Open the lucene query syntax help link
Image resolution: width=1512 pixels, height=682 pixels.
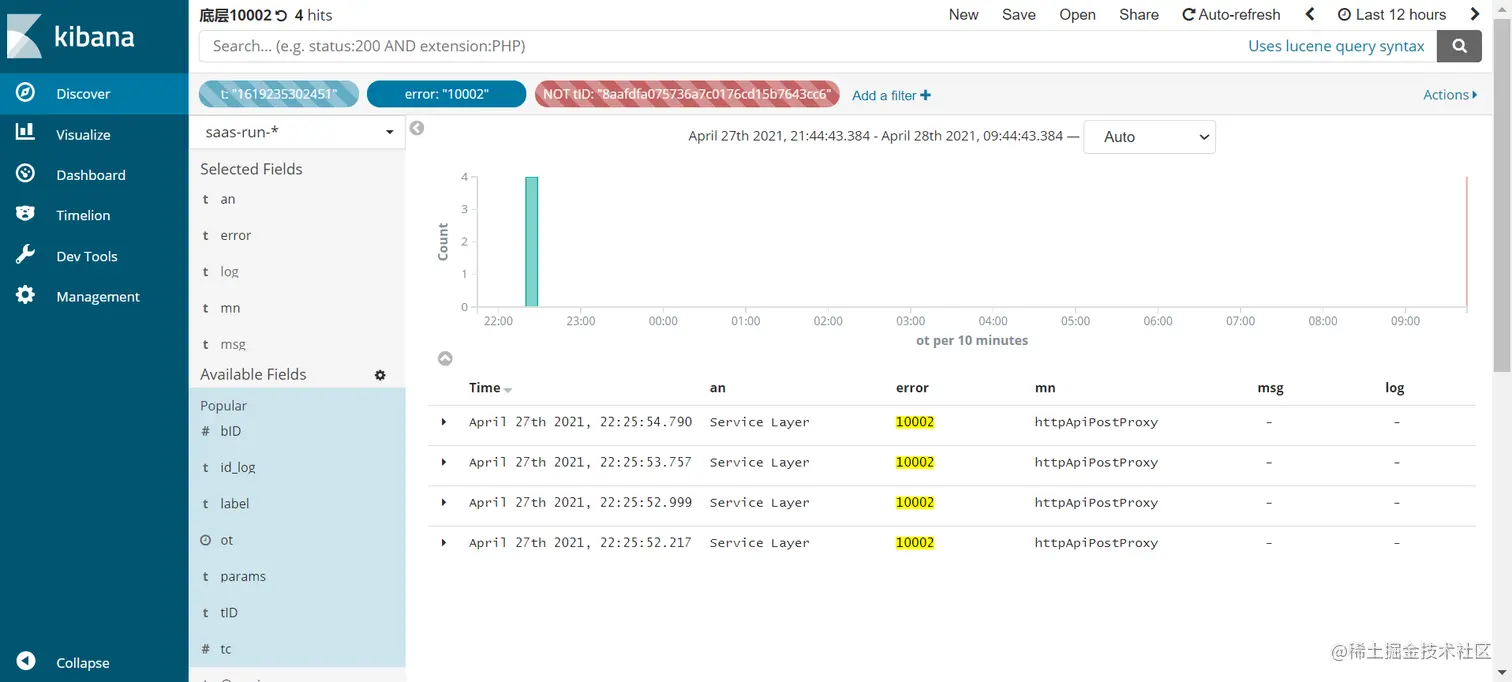[1336, 46]
